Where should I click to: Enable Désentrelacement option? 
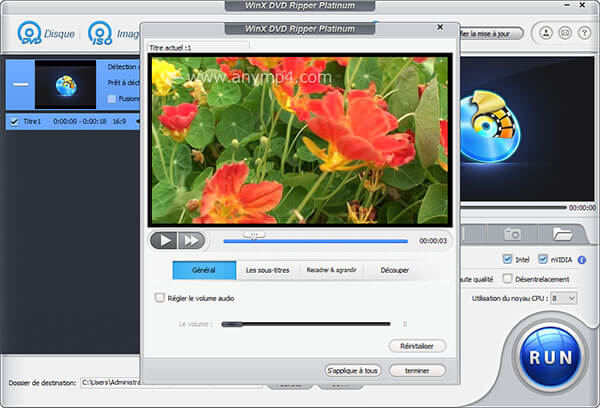pos(507,279)
